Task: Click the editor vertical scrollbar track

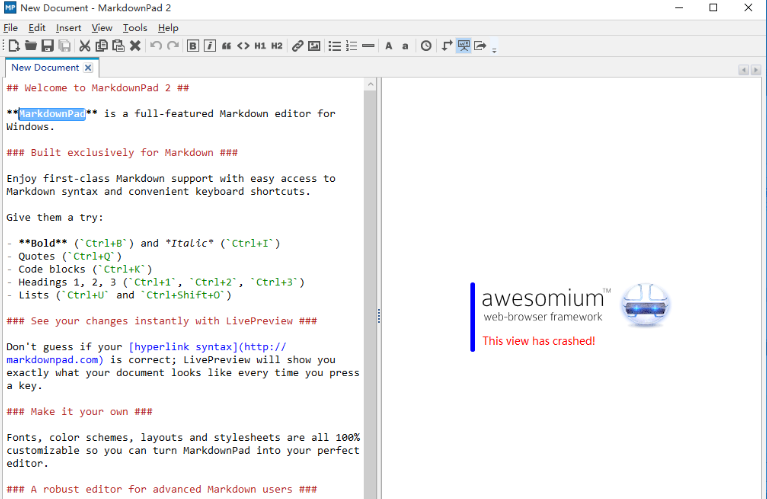Action: [x=370, y=294]
